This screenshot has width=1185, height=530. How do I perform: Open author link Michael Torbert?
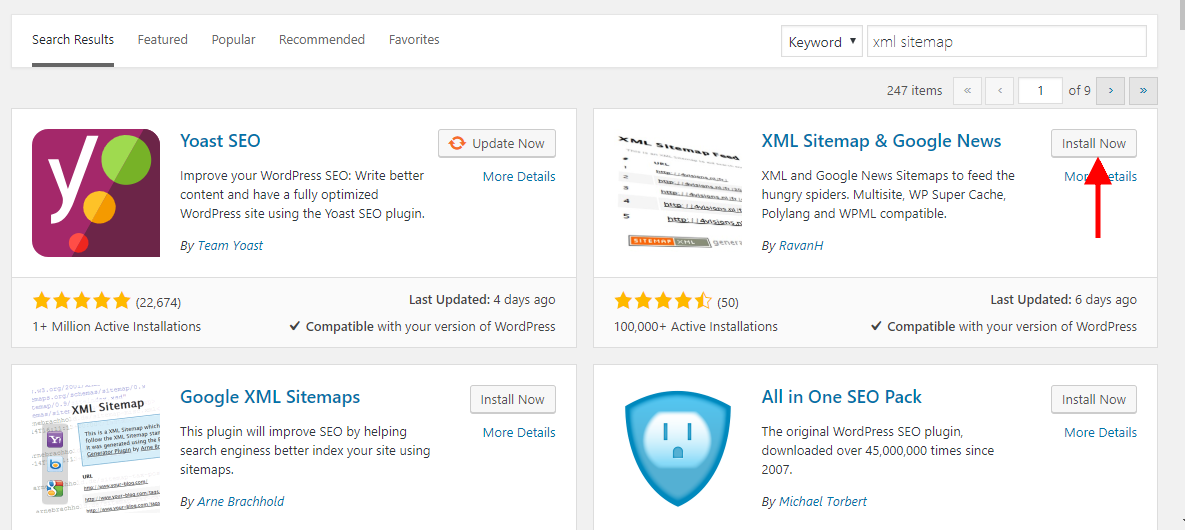click(x=823, y=502)
